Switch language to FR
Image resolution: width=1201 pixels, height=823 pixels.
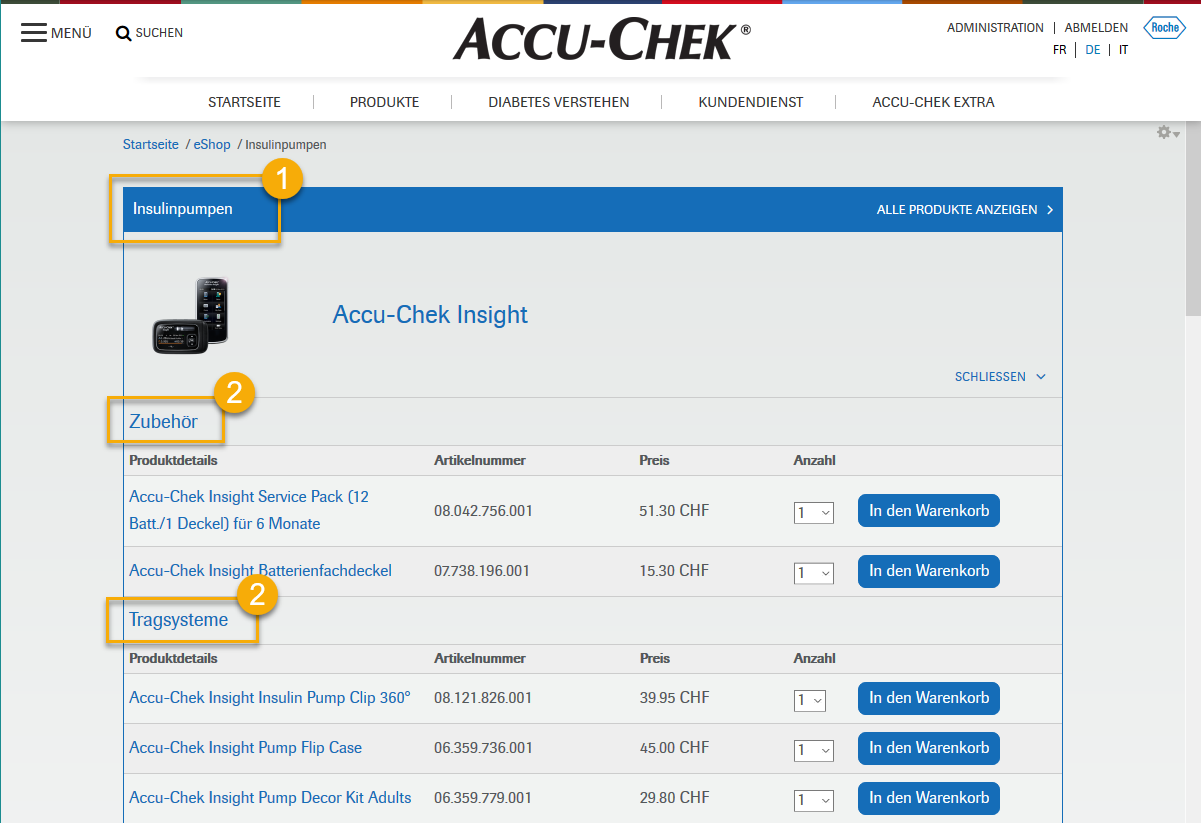tap(1060, 49)
